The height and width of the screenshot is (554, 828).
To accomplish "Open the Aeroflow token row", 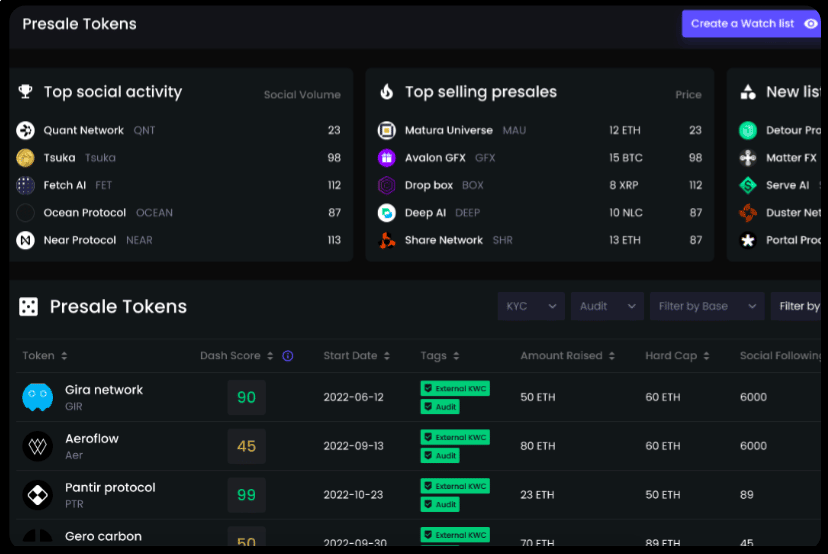I will click(x=418, y=446).
